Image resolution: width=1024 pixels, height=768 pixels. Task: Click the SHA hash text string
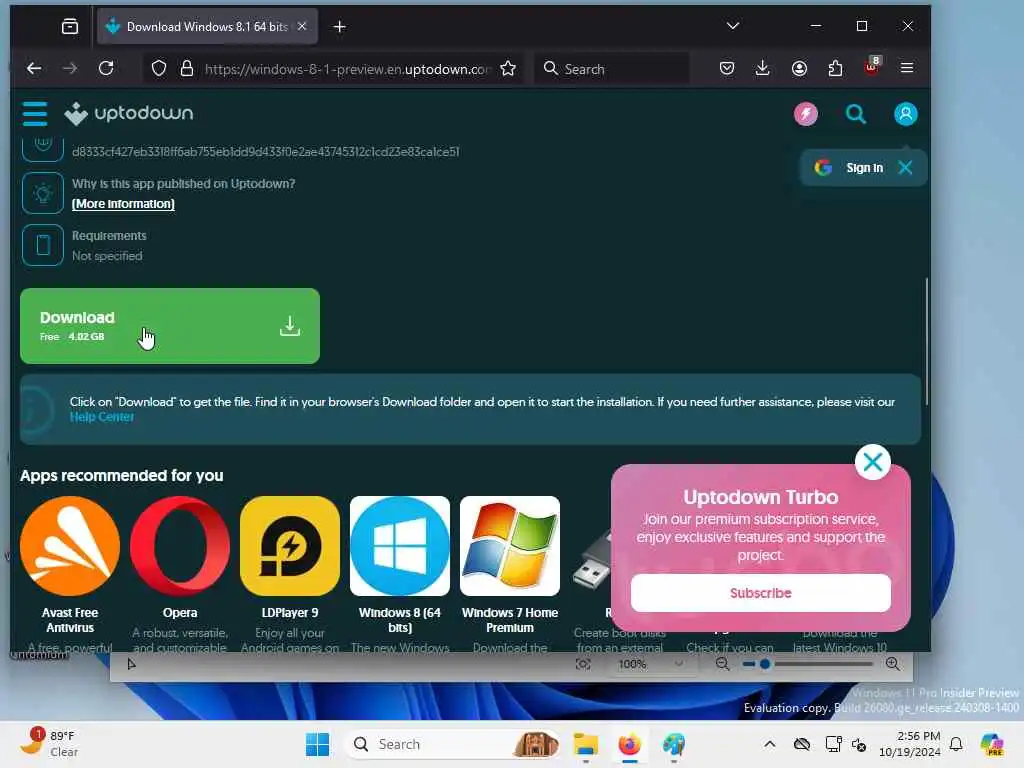tap(265, 152)
